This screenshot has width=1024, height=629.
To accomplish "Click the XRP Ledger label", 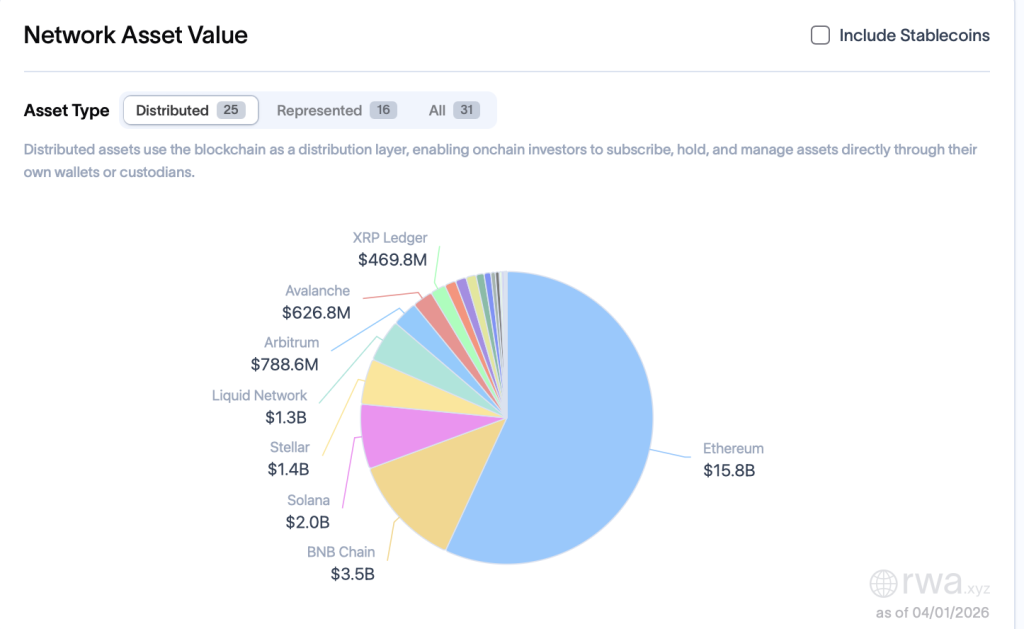I will click(390, 238).
